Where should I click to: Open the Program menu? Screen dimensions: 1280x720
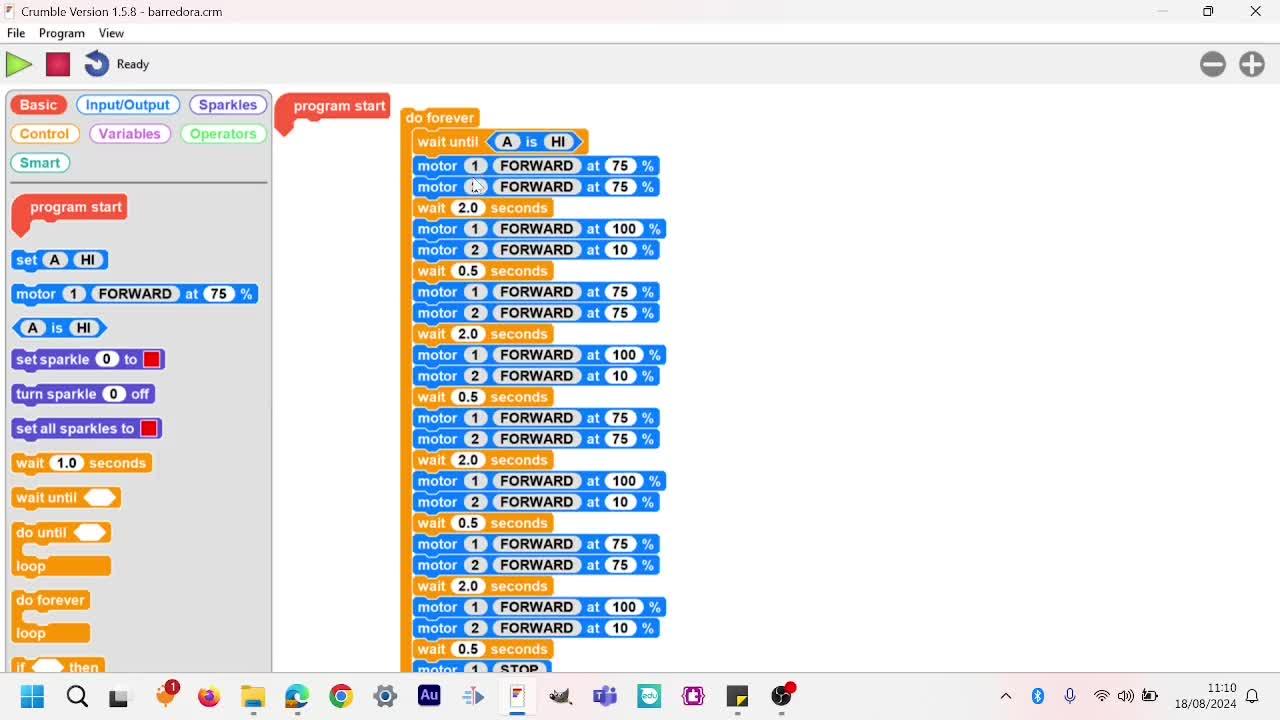tap(62, 33)
